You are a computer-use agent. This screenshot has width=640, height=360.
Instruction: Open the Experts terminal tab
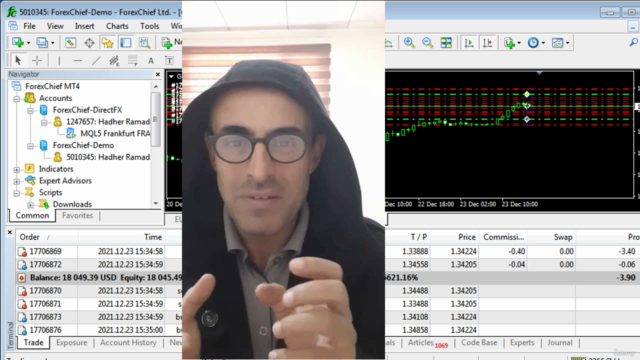point(522,343)
